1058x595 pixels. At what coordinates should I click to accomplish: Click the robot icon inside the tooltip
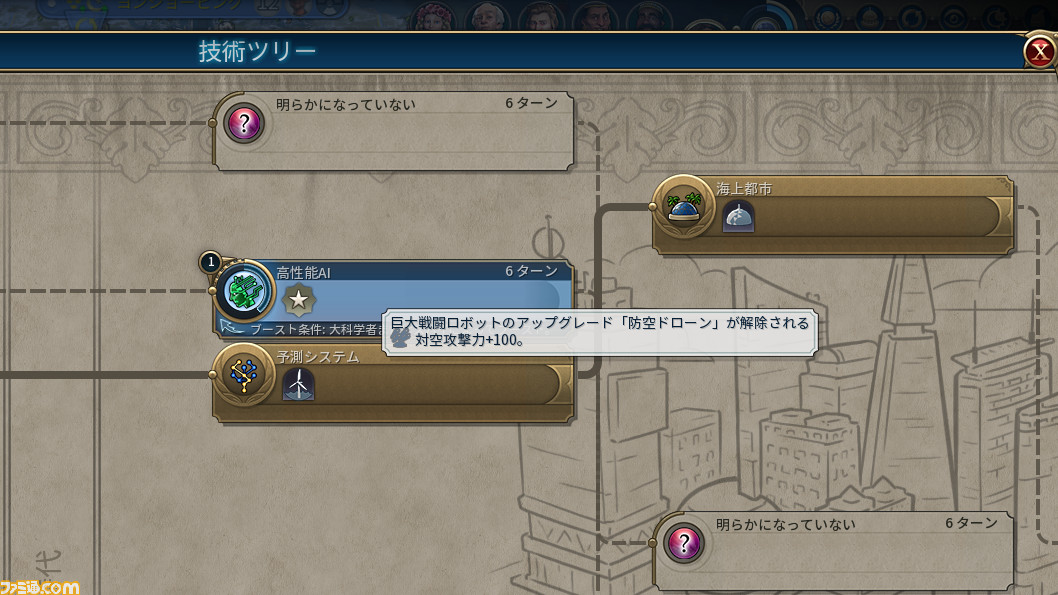click(400, 337)
